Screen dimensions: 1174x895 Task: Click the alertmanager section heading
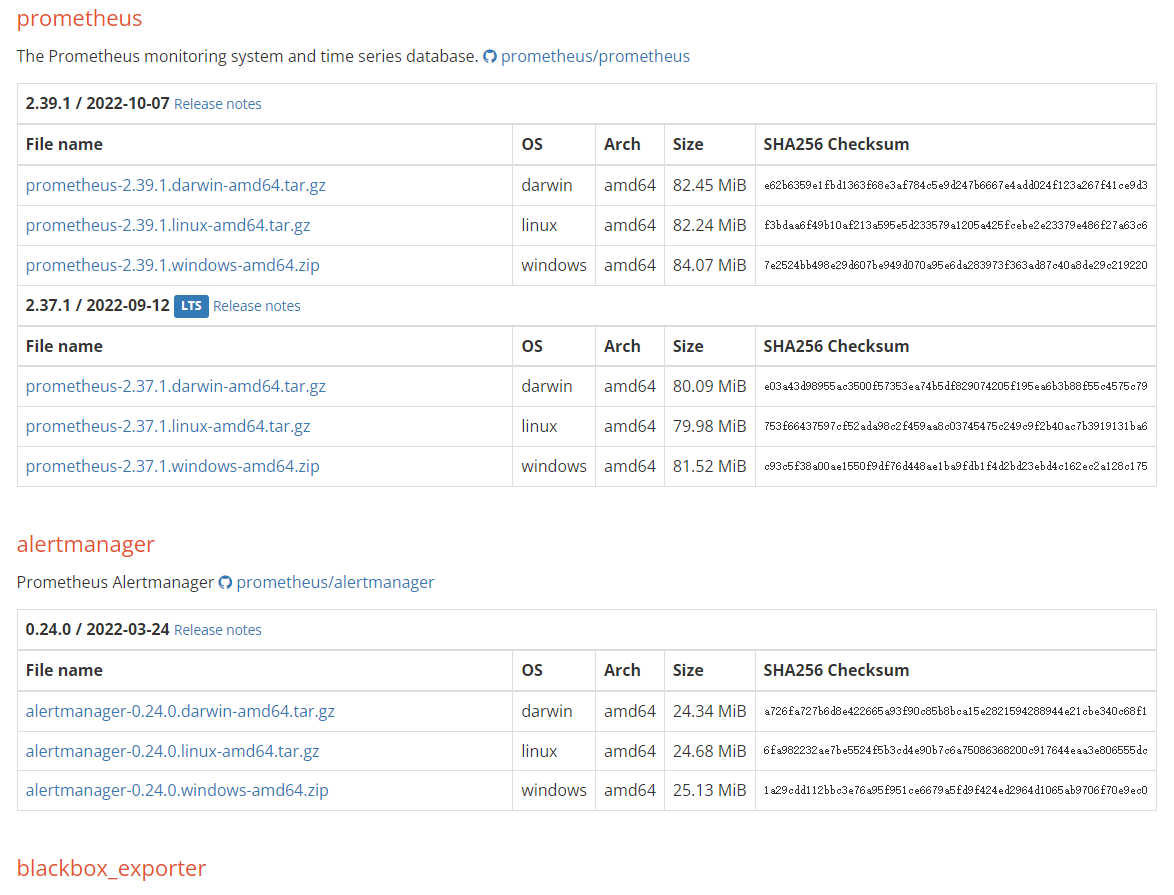coord(86,544)
